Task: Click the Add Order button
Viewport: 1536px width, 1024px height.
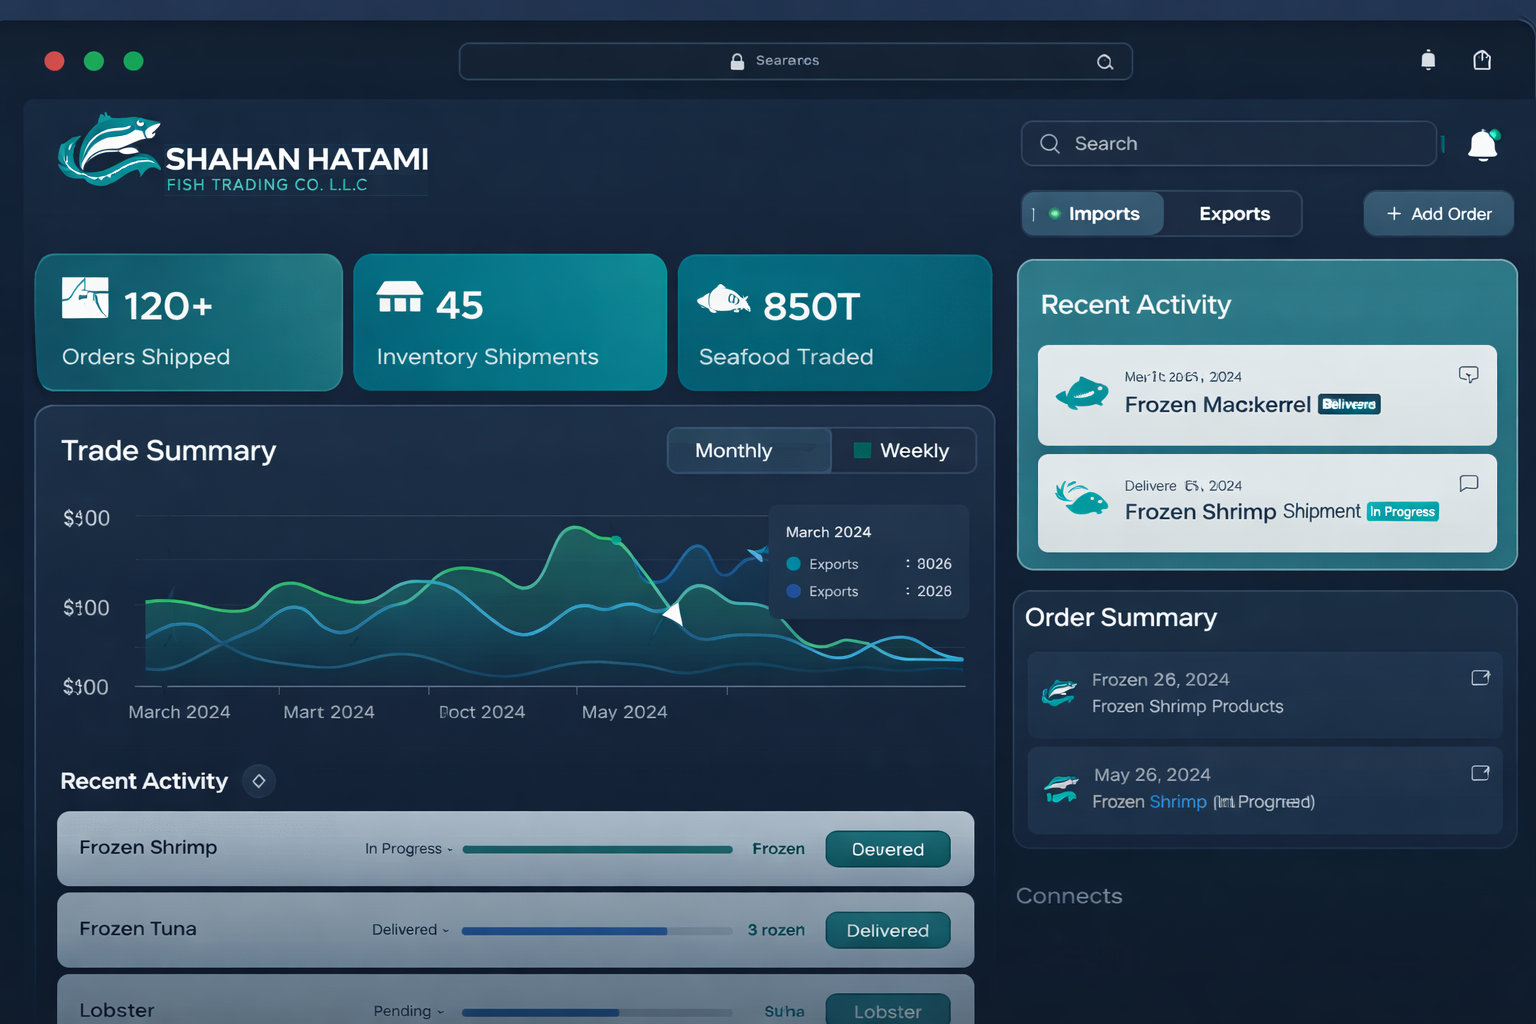Action: coord(1438,214)
